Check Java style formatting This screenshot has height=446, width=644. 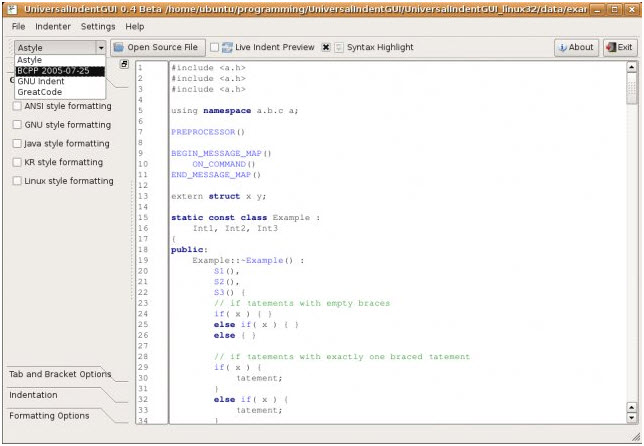17,144
